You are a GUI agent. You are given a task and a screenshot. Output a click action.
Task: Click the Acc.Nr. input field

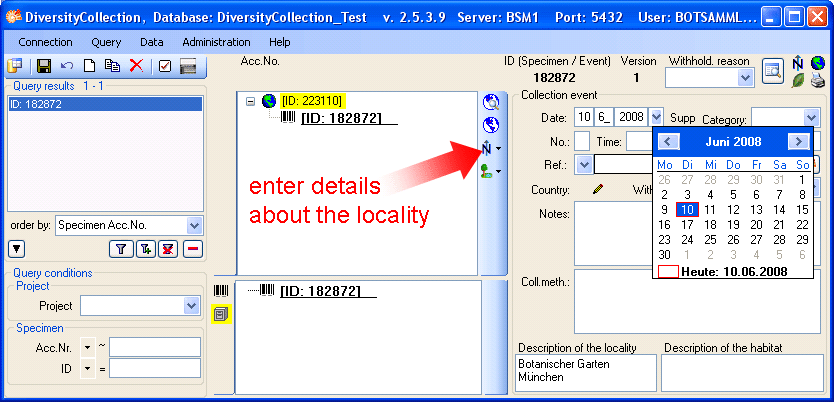[154, 347]
